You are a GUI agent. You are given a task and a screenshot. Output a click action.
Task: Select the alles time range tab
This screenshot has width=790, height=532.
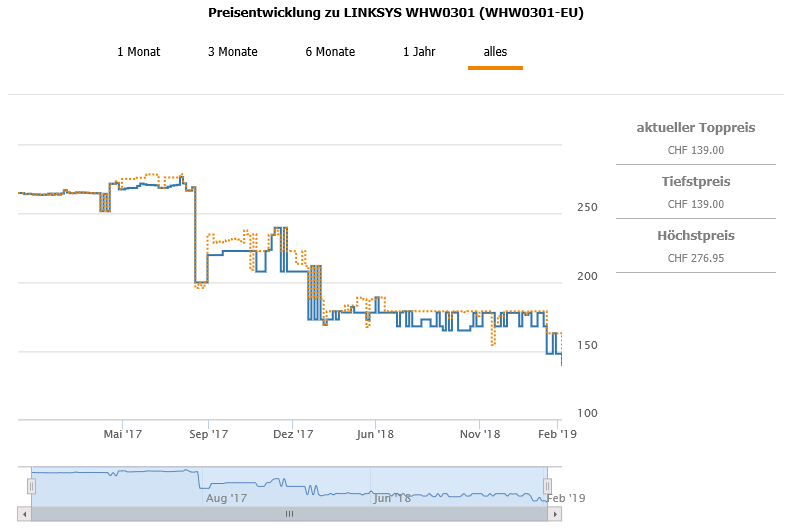tap(495, 52)
